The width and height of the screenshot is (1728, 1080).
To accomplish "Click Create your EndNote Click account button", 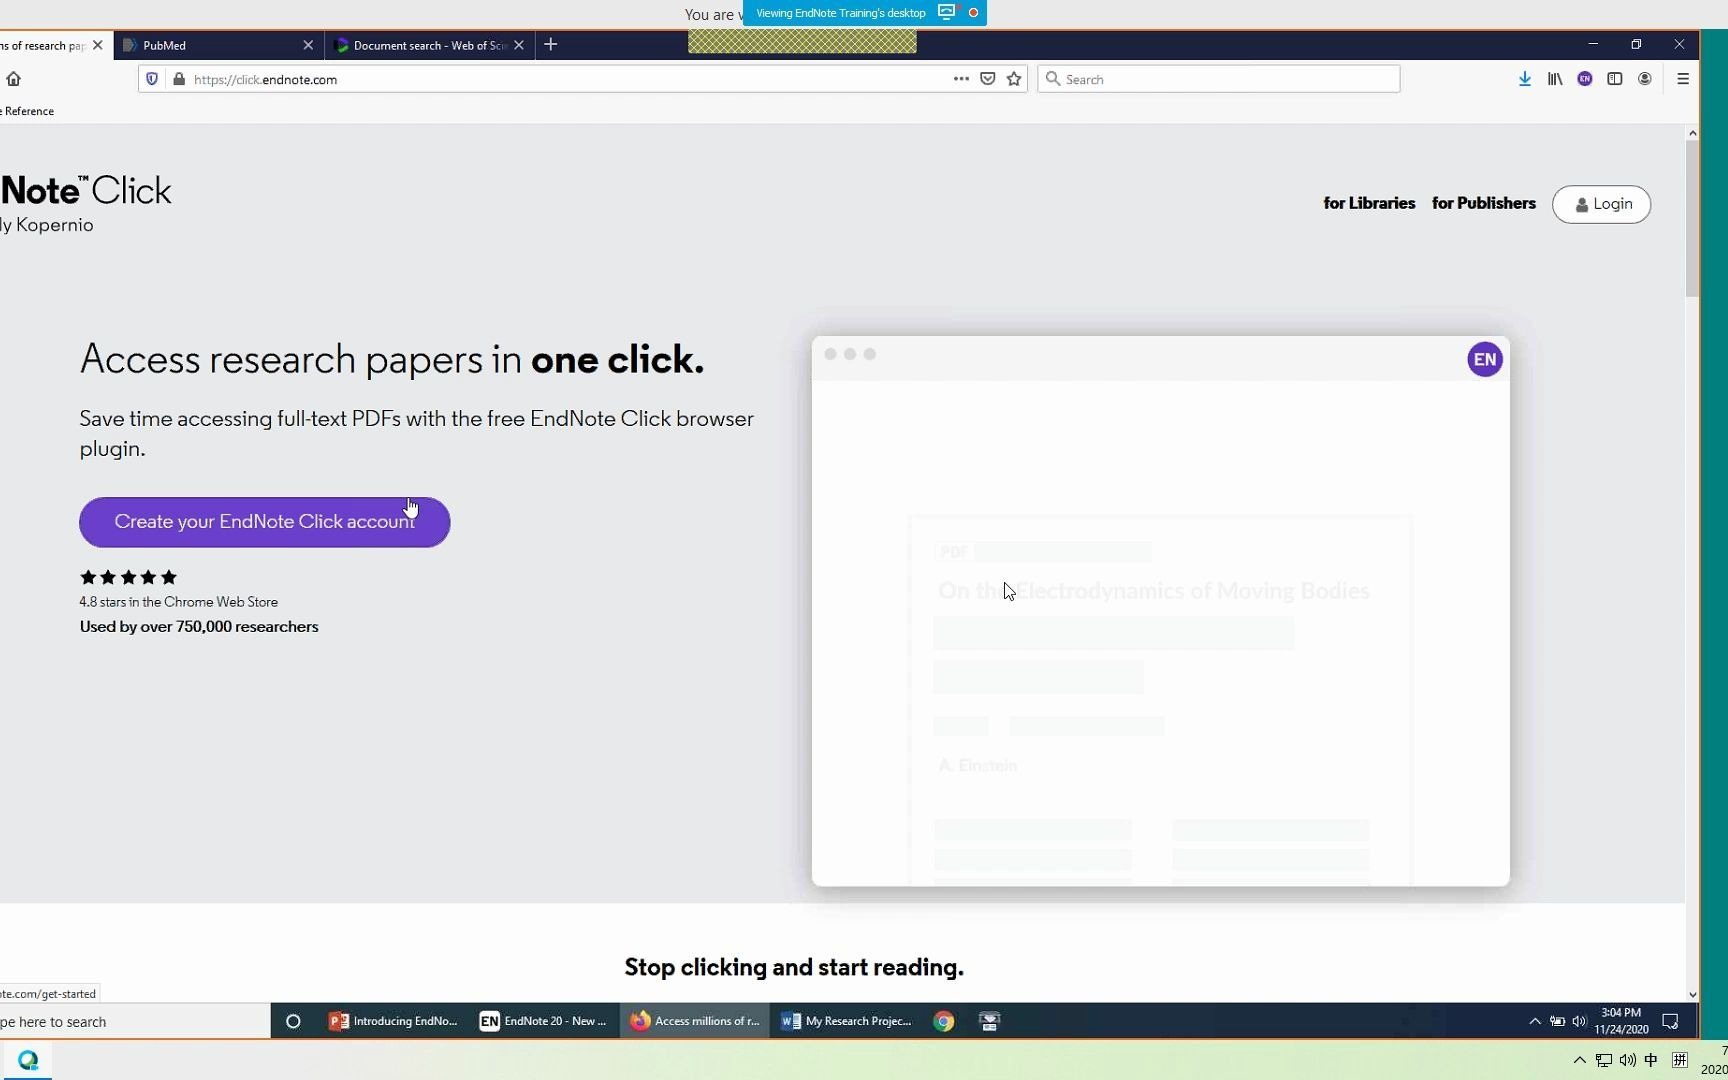I will click(264, 522).
